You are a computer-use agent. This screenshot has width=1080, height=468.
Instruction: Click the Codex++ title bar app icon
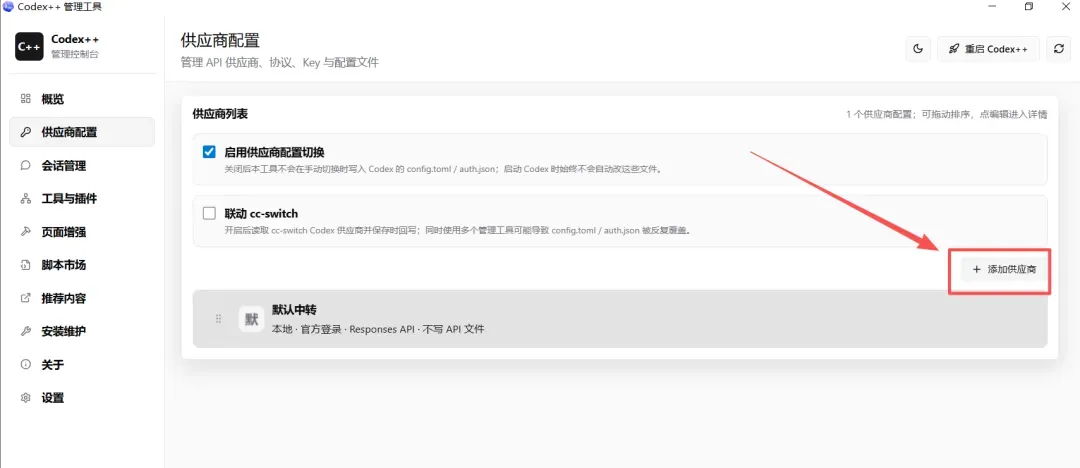9,6
